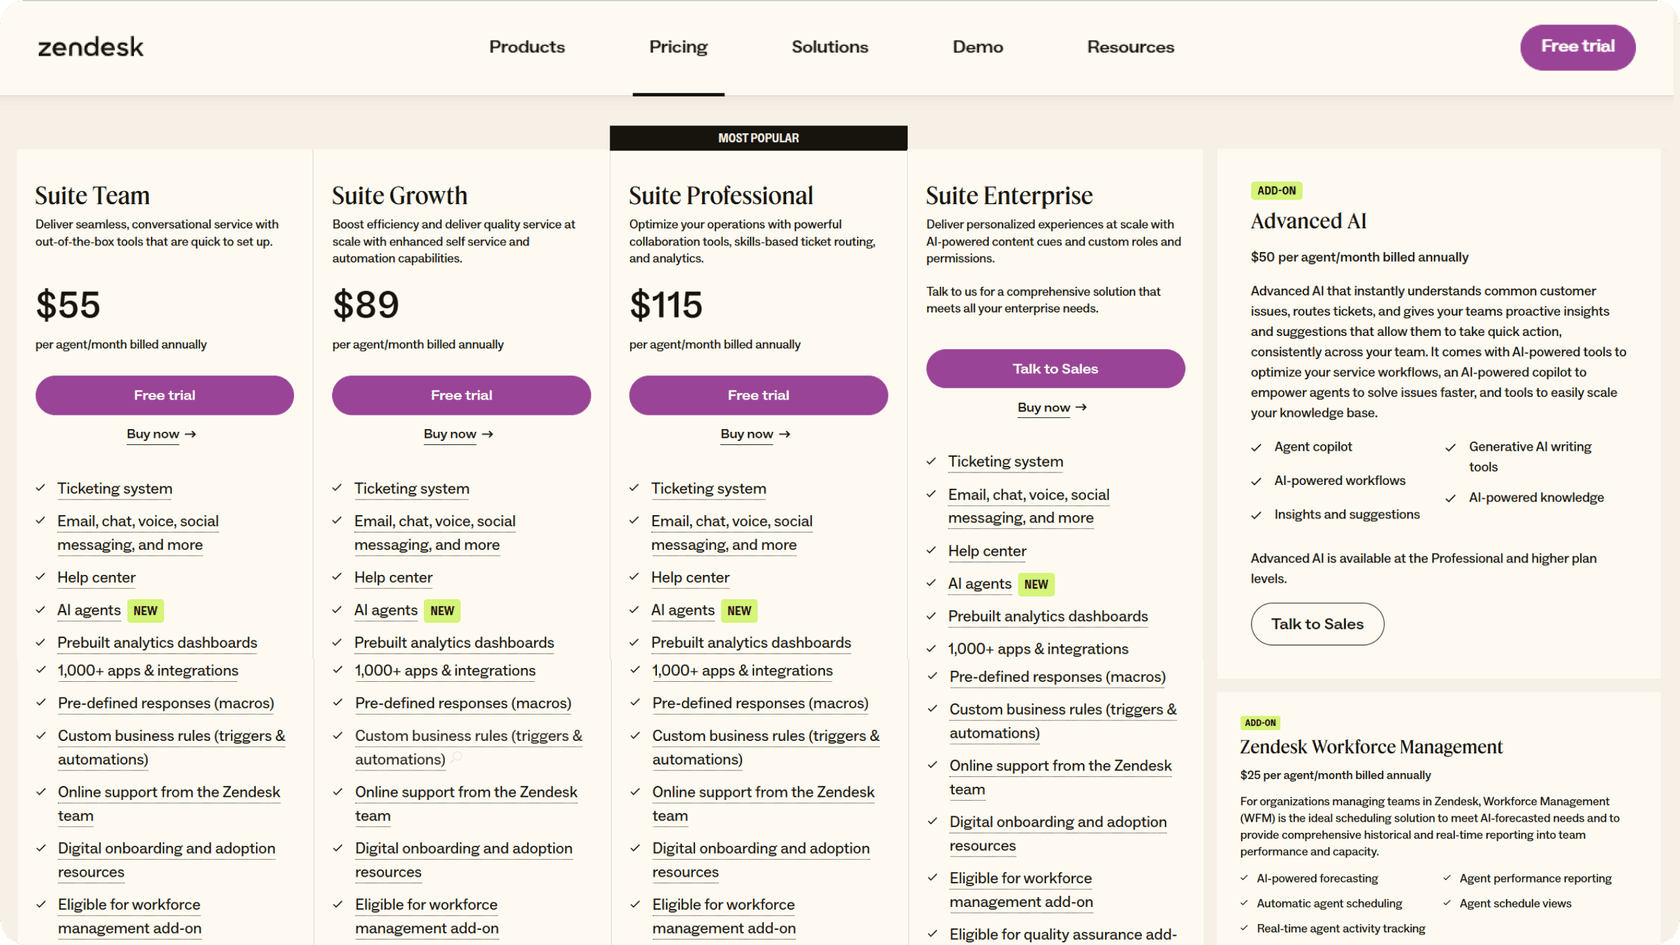The image size is (1680, 945).
Task: Open the Products menu
Action: click(x=527, y=47)
